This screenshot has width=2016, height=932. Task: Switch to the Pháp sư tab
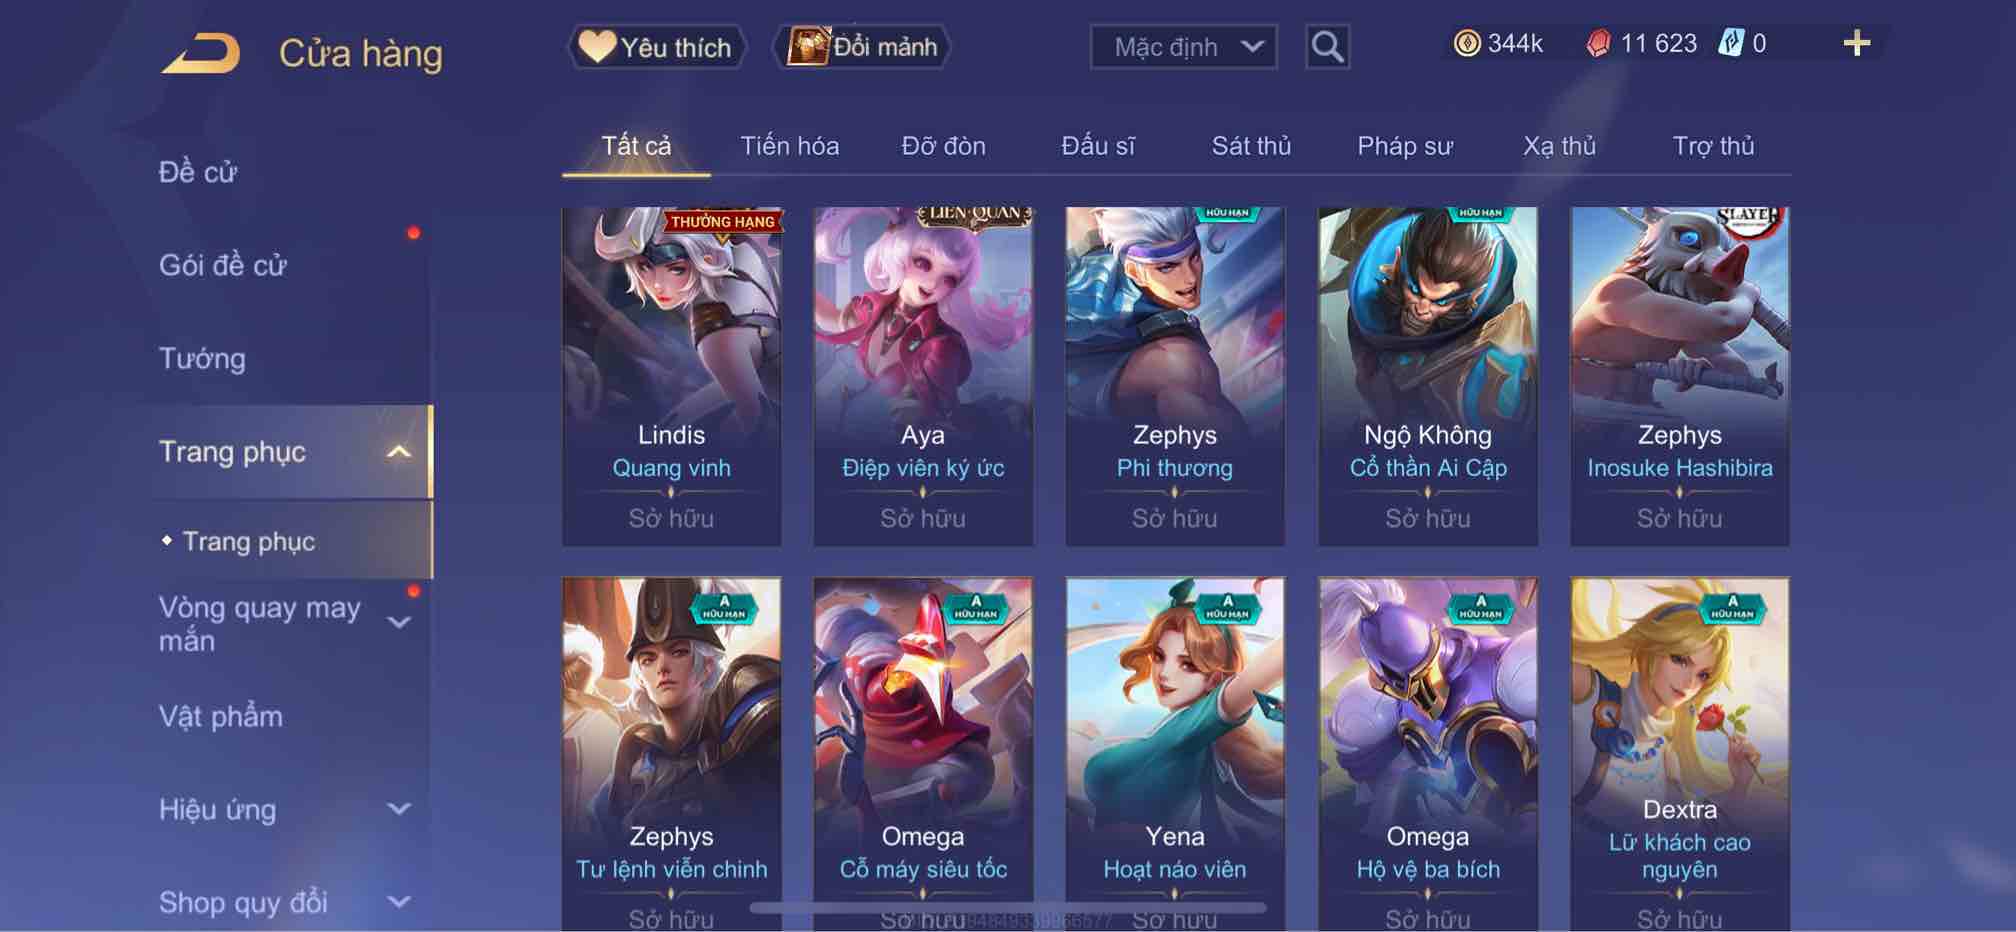[1405, 146]
